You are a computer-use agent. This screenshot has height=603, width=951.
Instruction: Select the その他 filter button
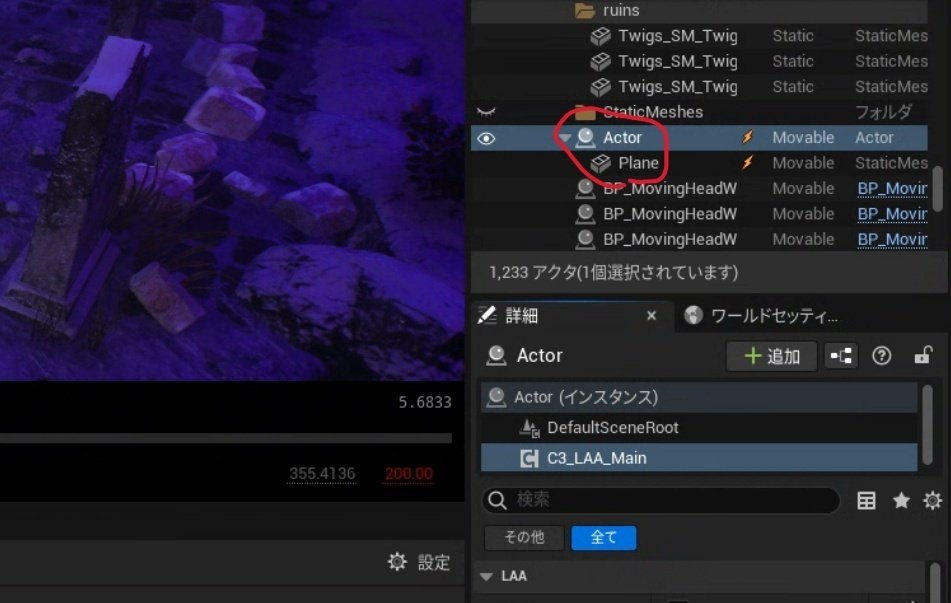524,537
